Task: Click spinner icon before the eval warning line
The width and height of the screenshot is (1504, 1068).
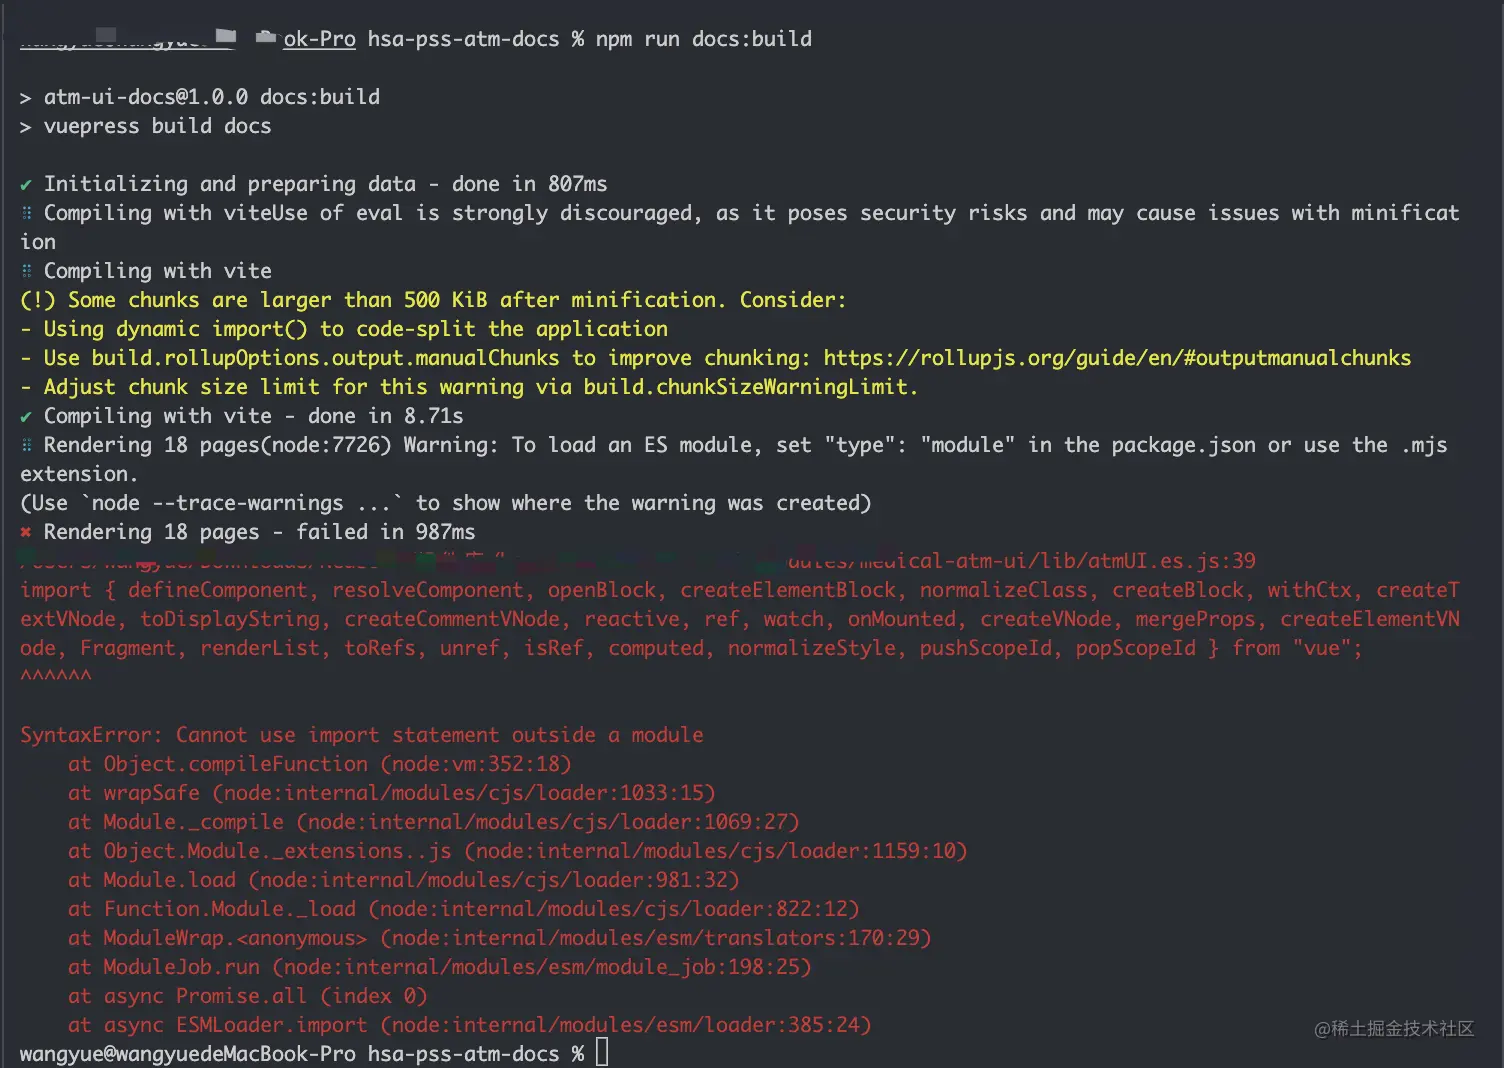Action: coord(27,213)
